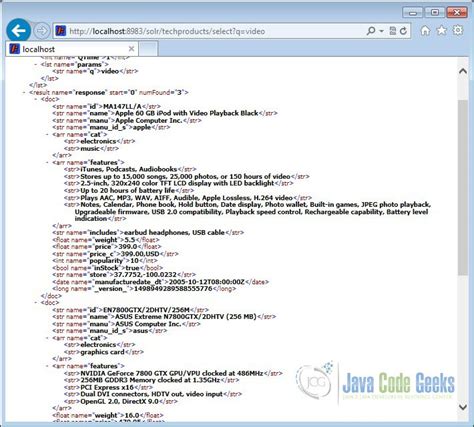Click the text "MA147LL/A"
The image size is (474, 427).
(x=122, y=106)
